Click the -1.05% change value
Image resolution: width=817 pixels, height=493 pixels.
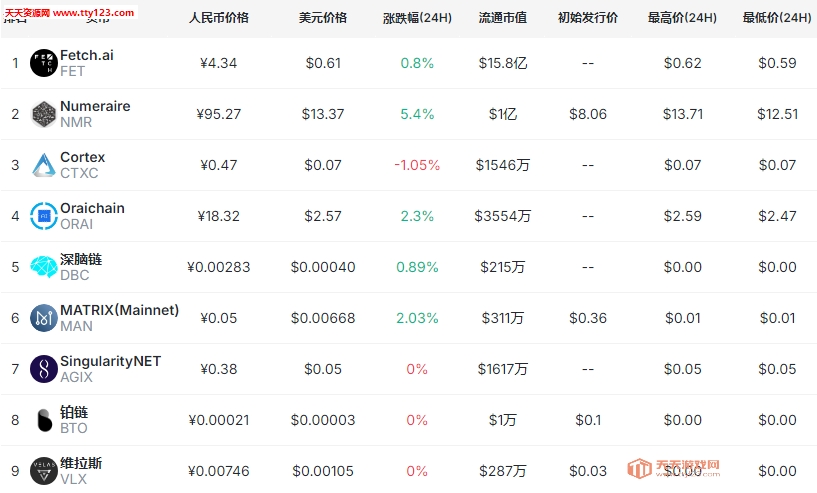pos(417,165)
